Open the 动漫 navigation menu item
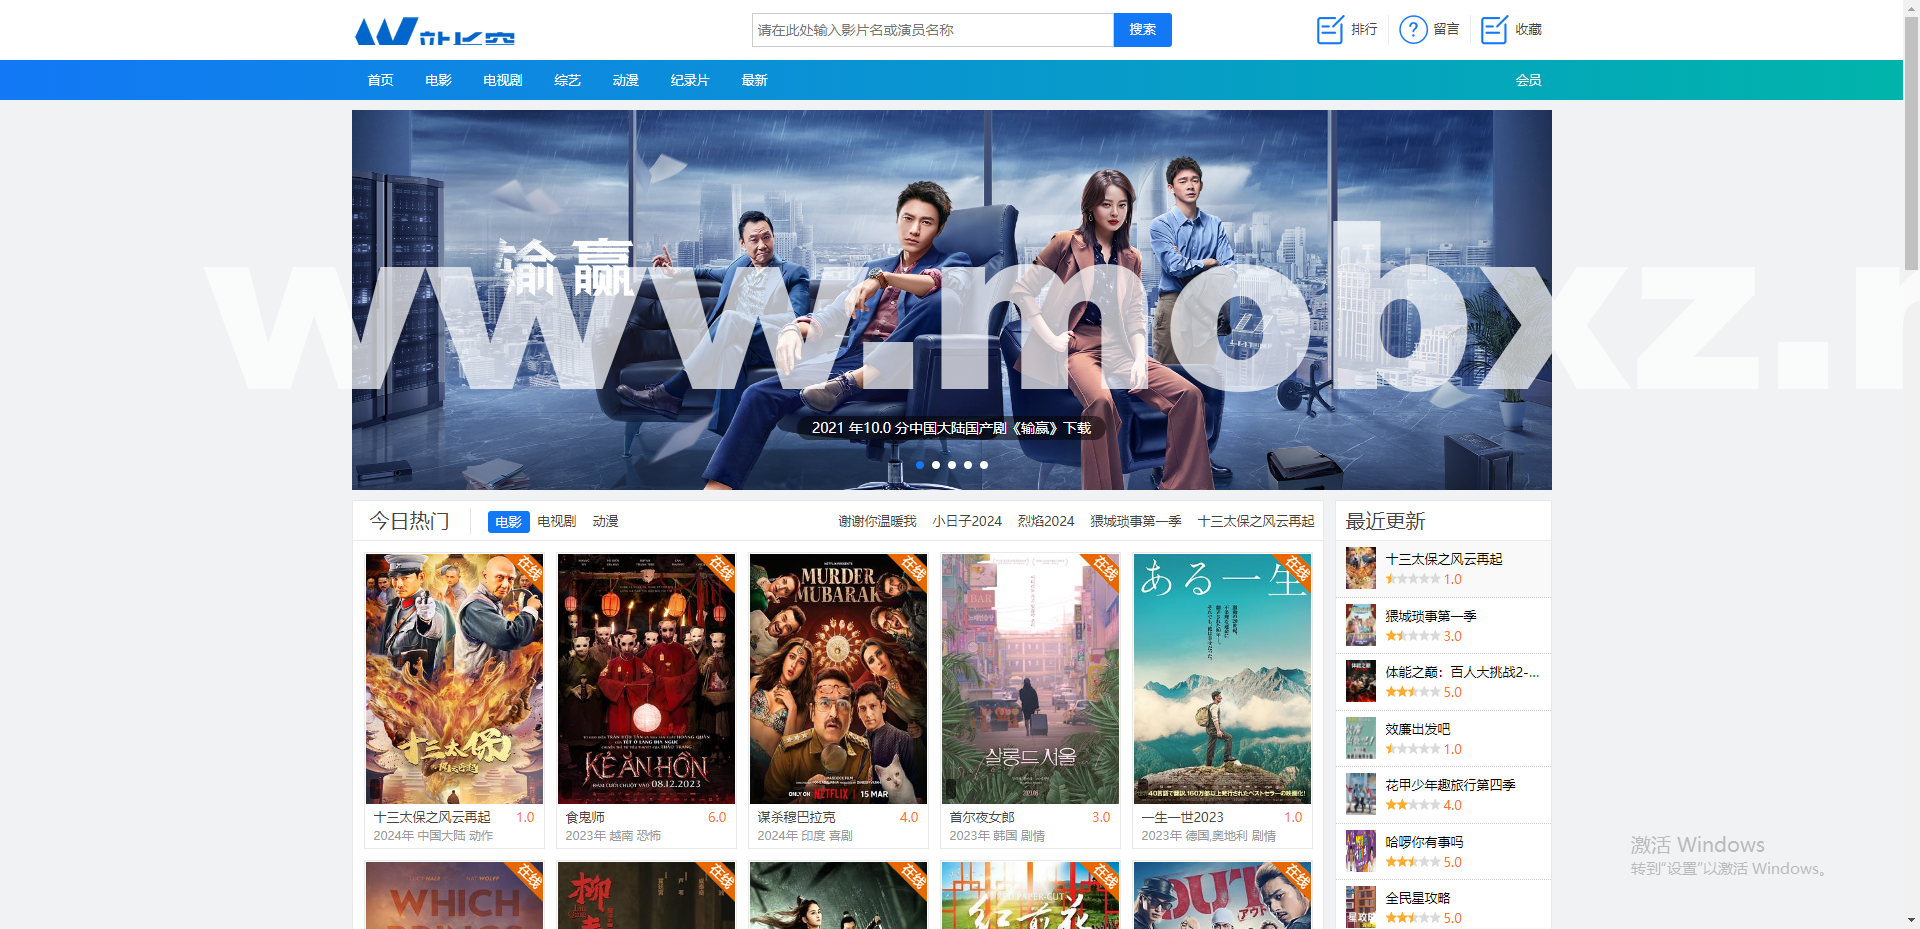This screenshot has width=1920, height=929. 625,80
